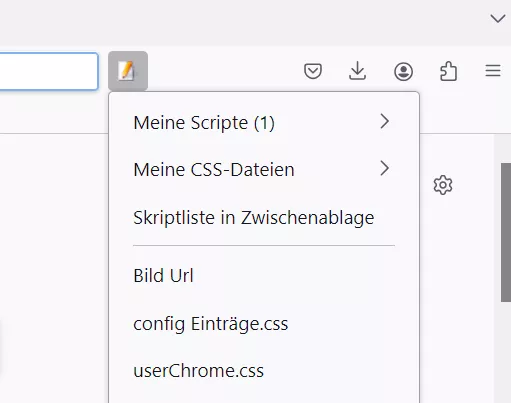Click the gear settings icon on page
Screen dimensions: 511x403
point(443,185)
